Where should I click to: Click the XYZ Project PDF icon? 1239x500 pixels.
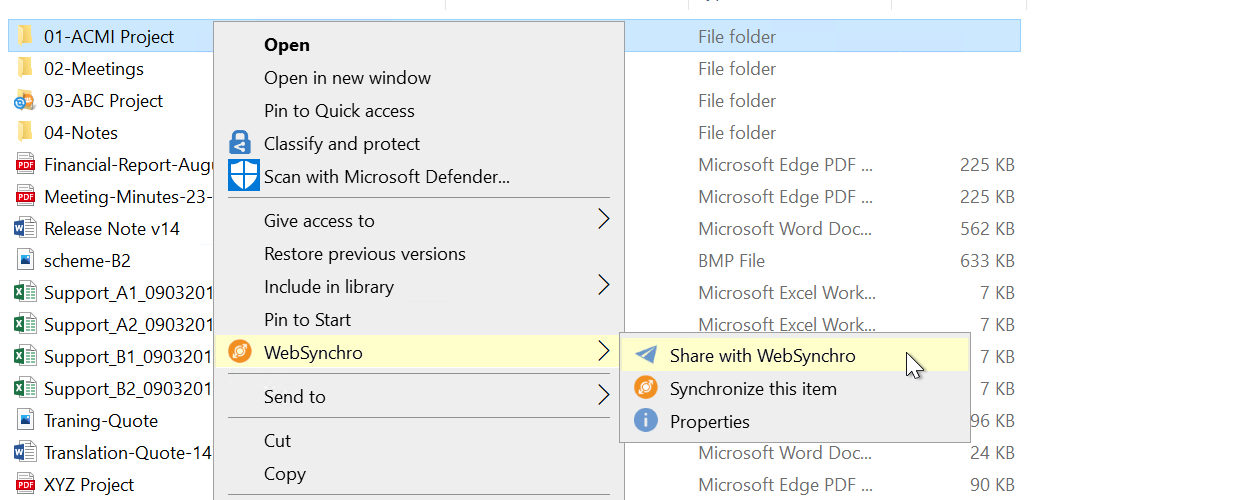(25, 484)
